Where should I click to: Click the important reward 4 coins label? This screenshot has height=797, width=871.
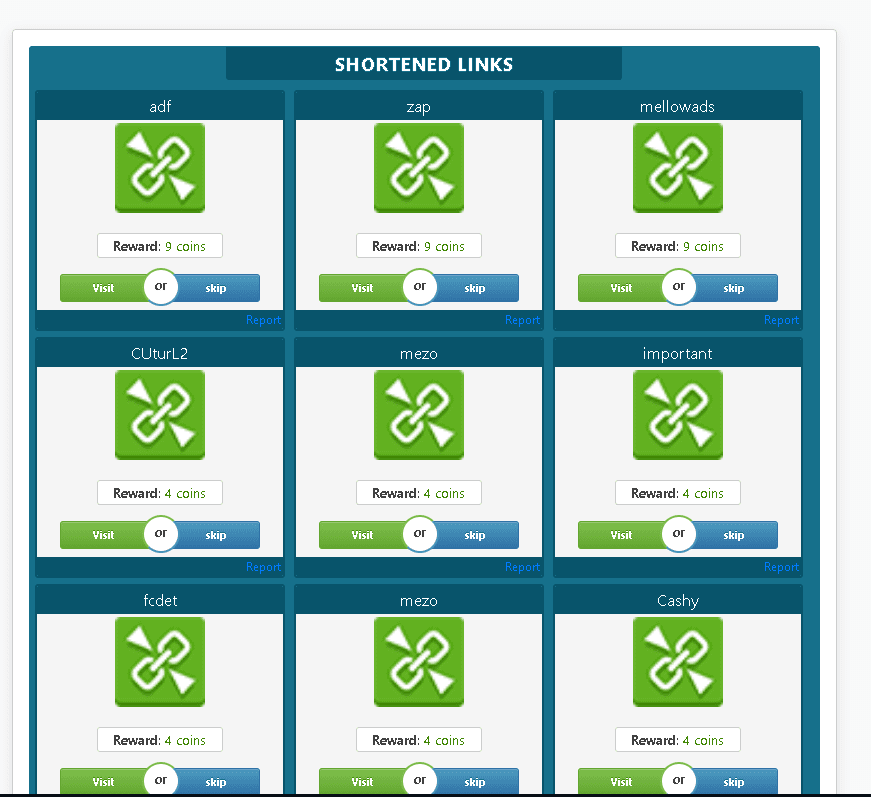pyautogui.click(x=678, y=493)
